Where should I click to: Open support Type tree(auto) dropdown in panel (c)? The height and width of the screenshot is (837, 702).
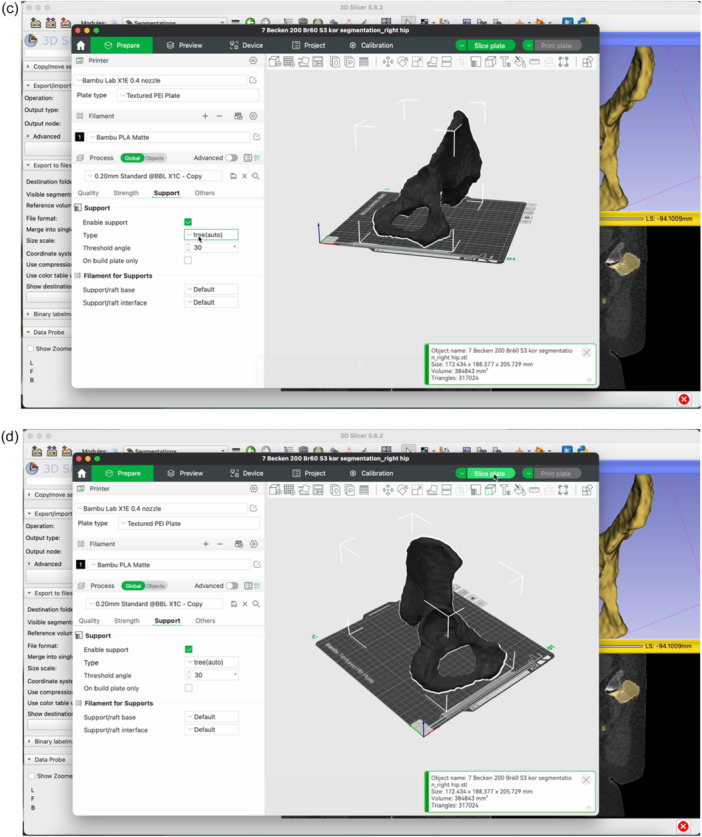[211, 235]
